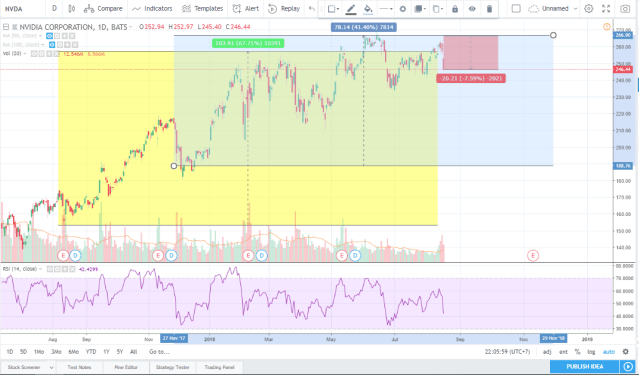This screenshot has width=639, height=375.
Task: Open RSI indicator format settings icon
Action: click(x=57, y=269)
